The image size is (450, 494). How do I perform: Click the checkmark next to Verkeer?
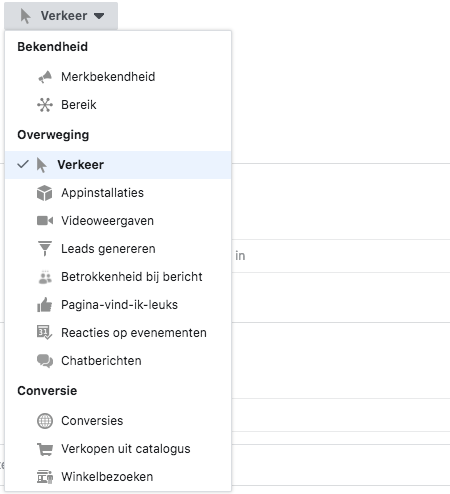23,164
